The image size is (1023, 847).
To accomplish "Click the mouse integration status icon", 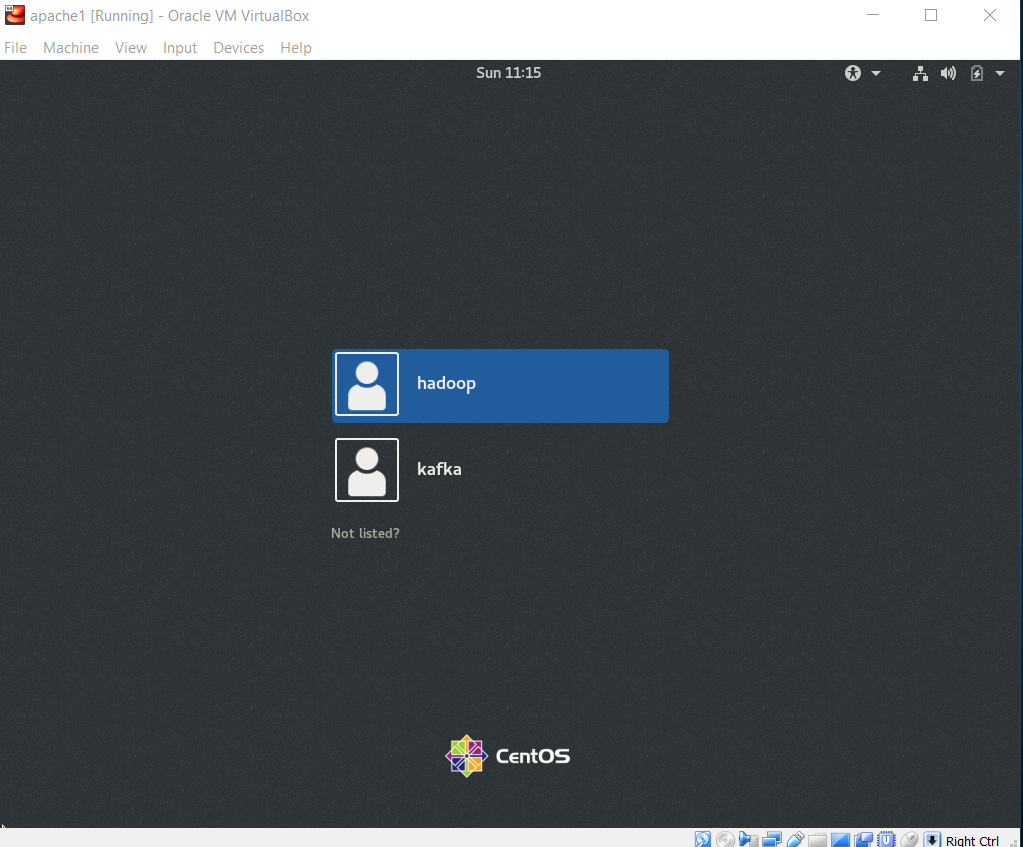I will pos(909,839).
